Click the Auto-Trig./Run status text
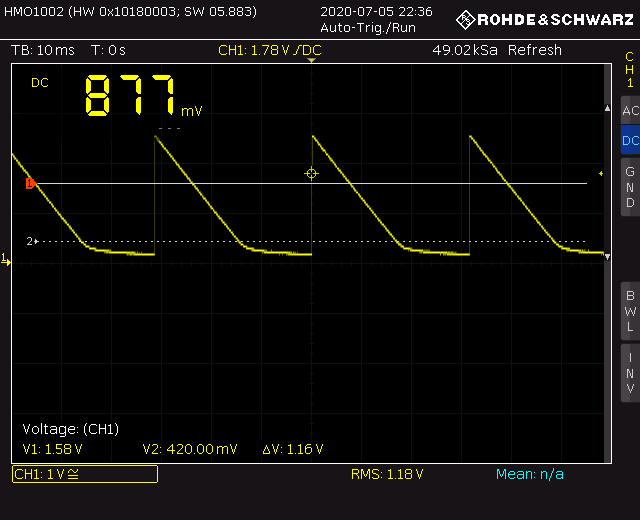 pyautogui.click(x=368, y=28)
